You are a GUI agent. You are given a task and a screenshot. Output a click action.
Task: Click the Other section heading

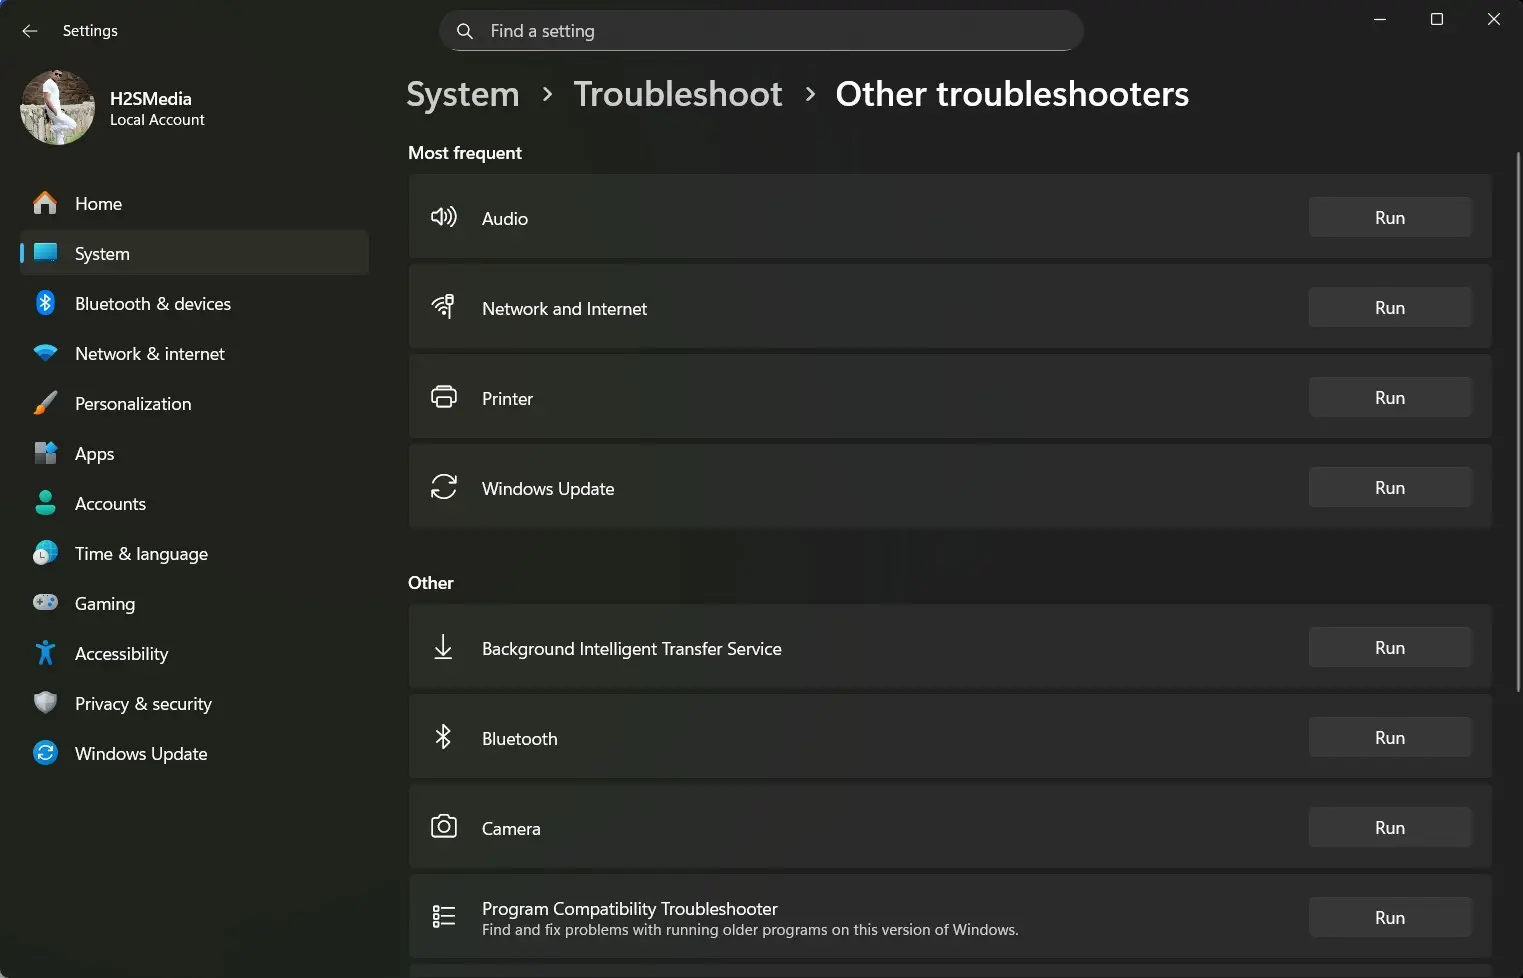[431, 583]
